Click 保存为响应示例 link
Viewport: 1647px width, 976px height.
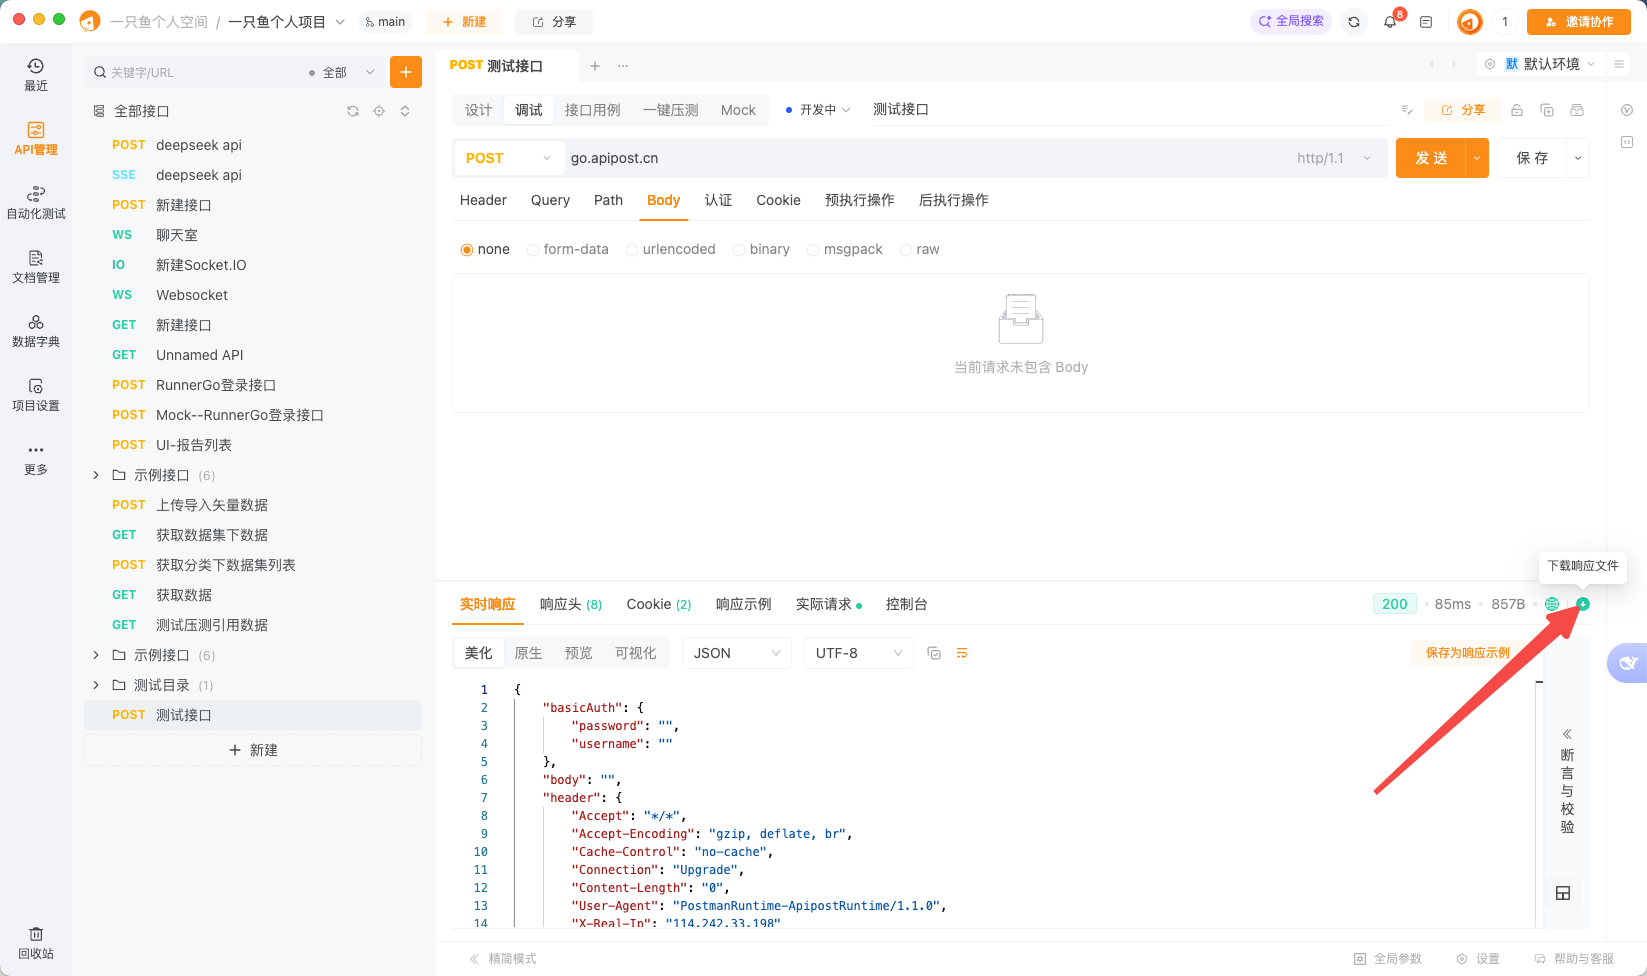1467,653
